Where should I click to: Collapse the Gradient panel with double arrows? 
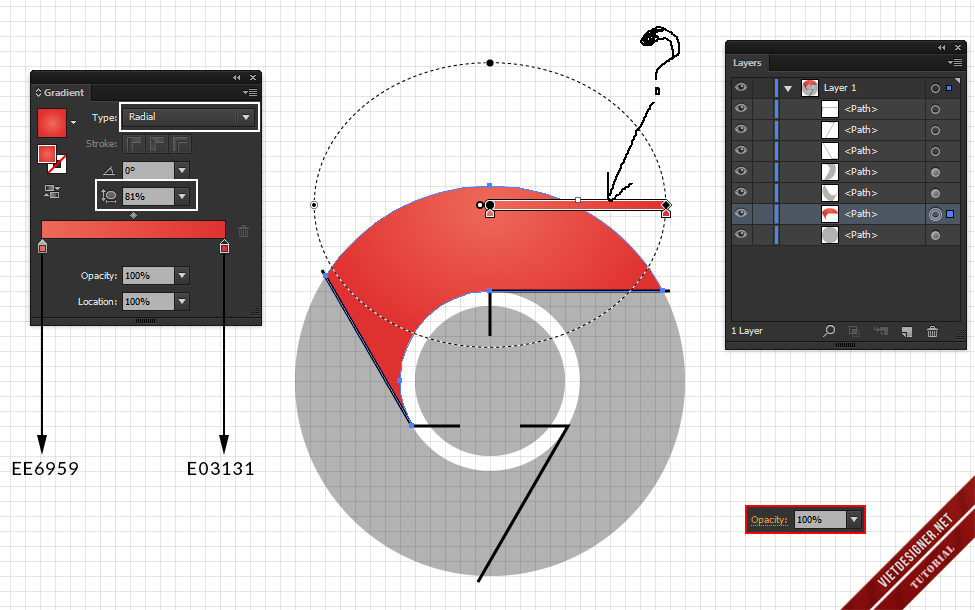point(237,78)
